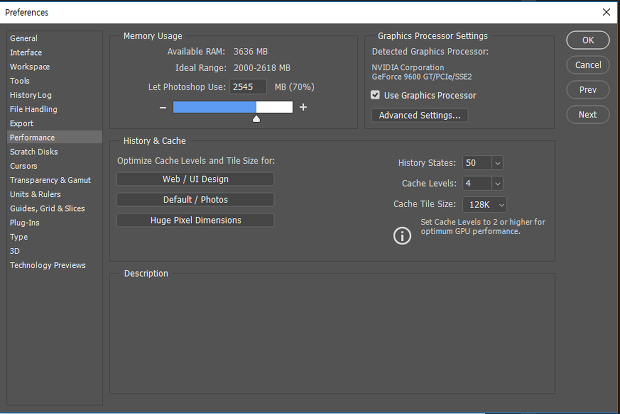Click the Ideal Range value 2000-2618 MB
The image size is (620, 414).
coord(262,68)
